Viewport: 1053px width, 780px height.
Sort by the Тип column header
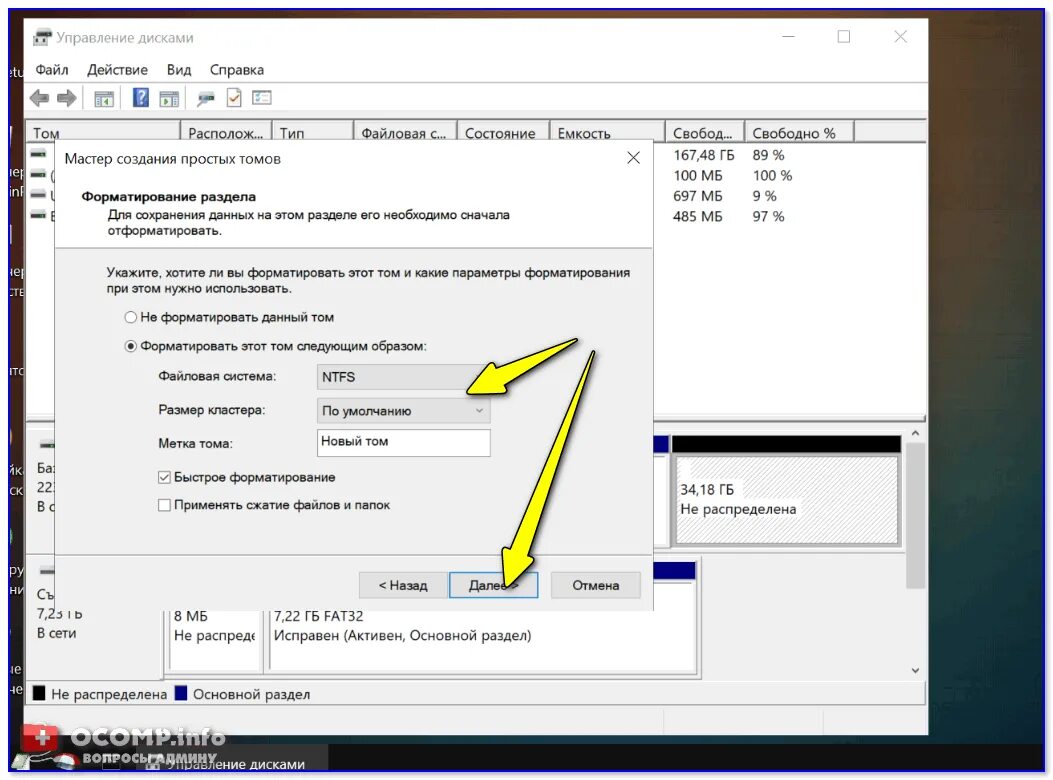click(312, 132)
